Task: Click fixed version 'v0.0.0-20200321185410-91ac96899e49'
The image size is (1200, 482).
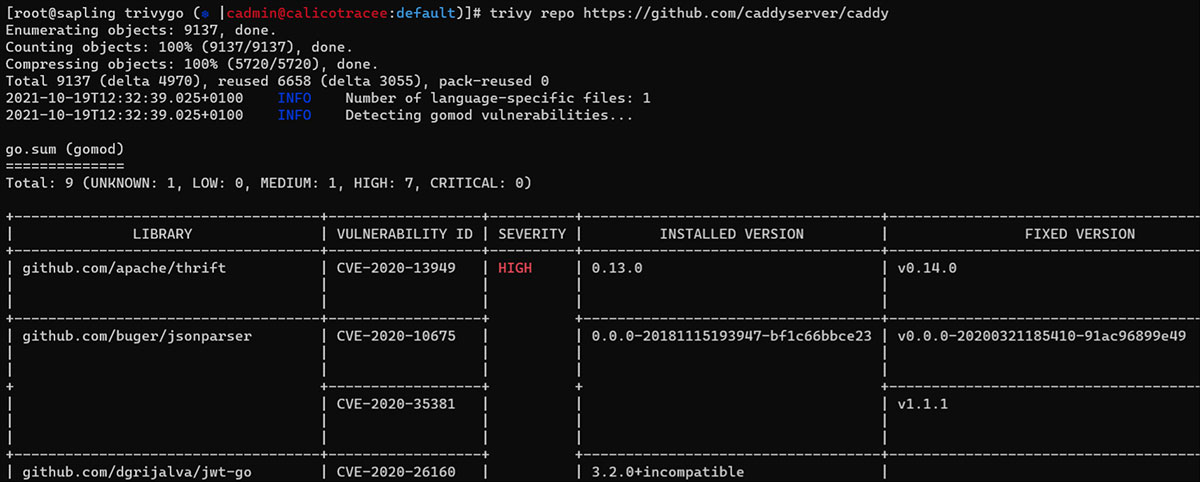Action: click(1042, 336)
